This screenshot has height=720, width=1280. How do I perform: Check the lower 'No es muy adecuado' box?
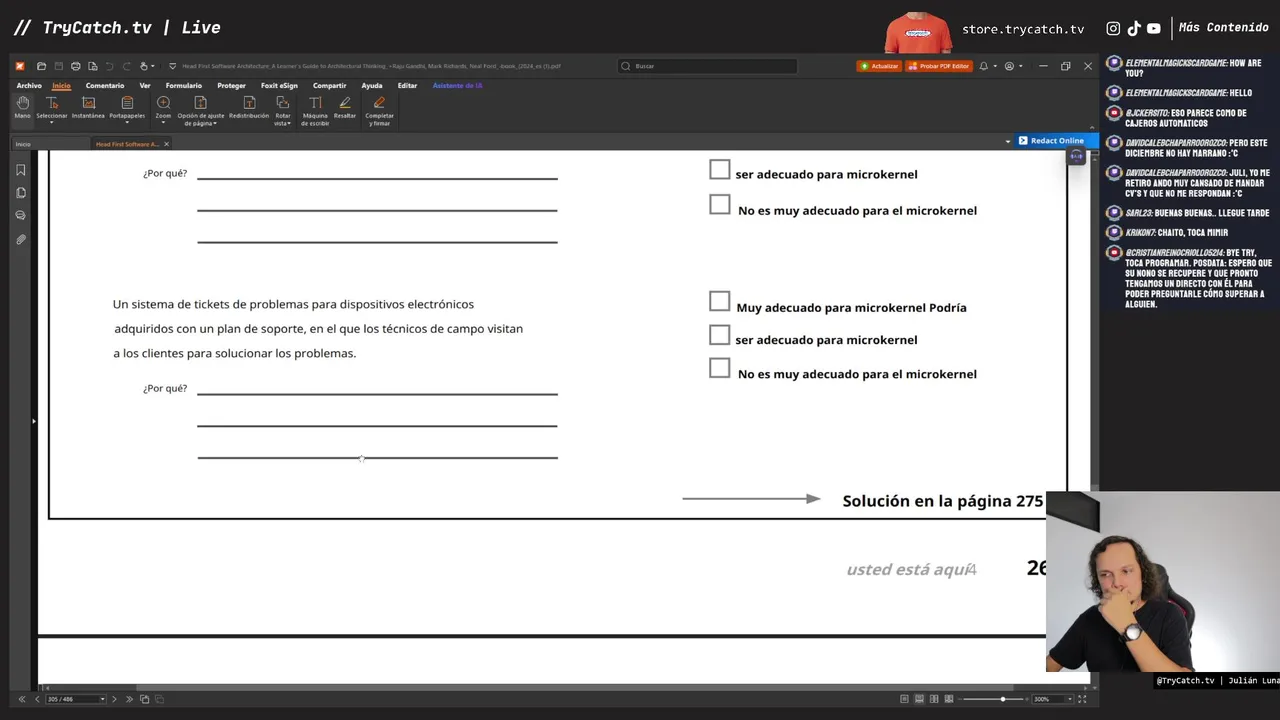pyautogui.click(x=719, y=368)
